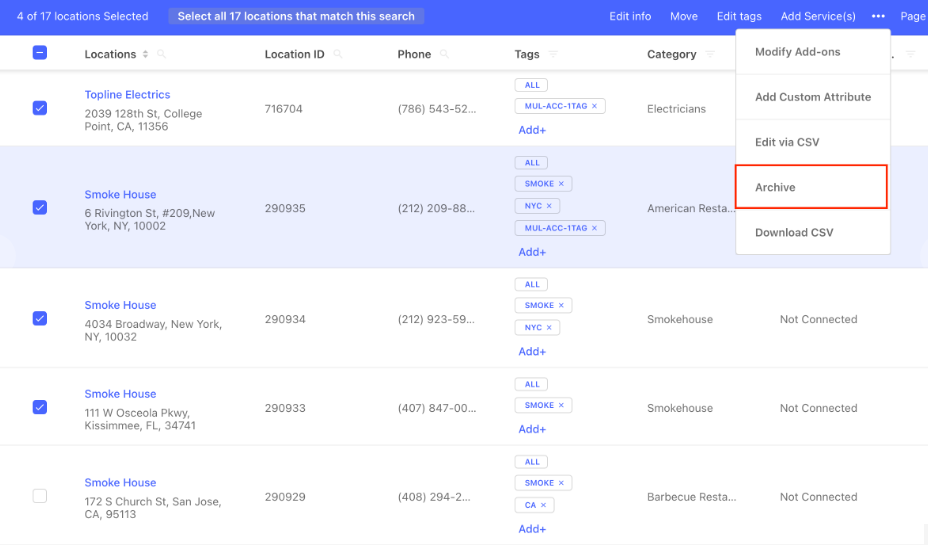Remove MUL-ACC-1TAG tag from location 290935
Screen dimensions: 928x545
[x=594, y=228]
